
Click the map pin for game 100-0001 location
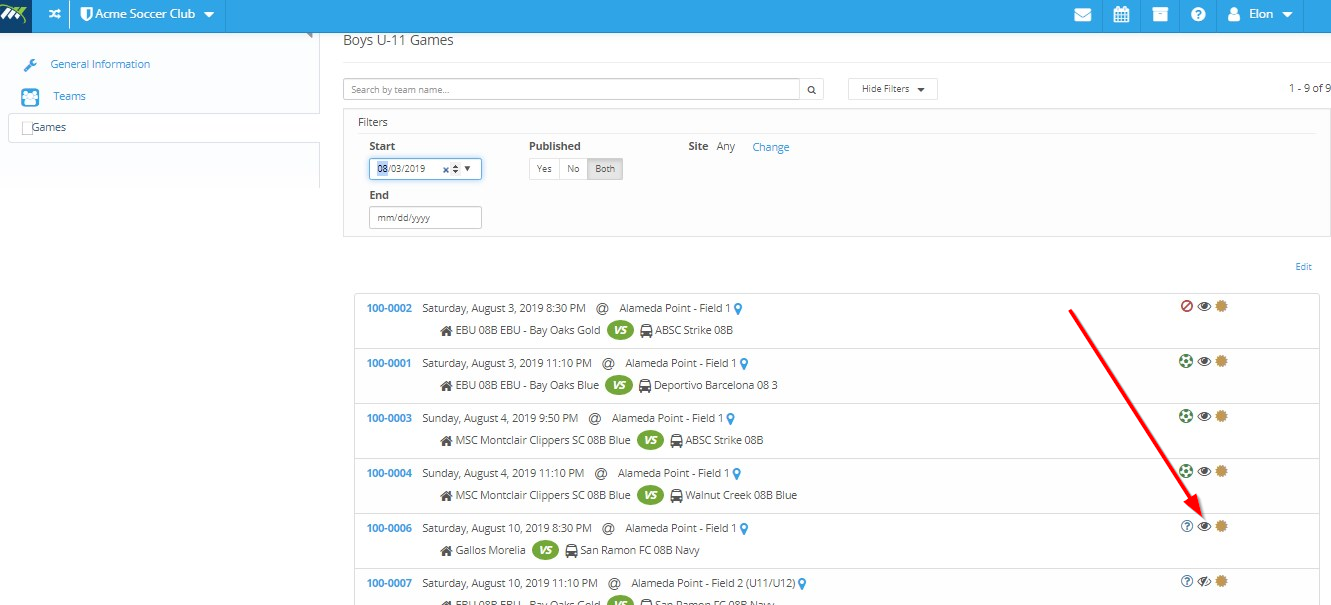click(x=744, y=364)
